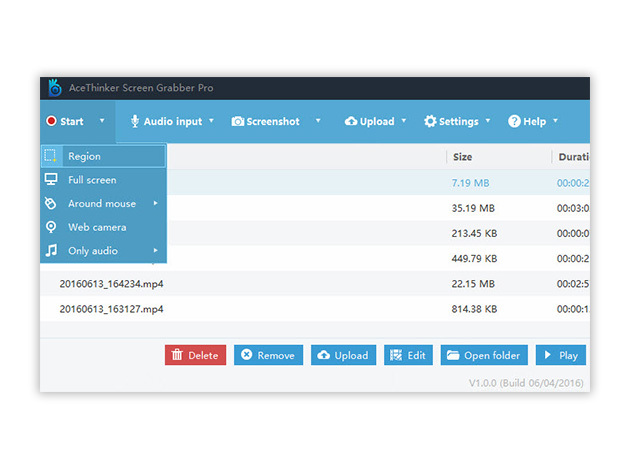
Task: Click the Around mouse icon
Action: point(51,203)
